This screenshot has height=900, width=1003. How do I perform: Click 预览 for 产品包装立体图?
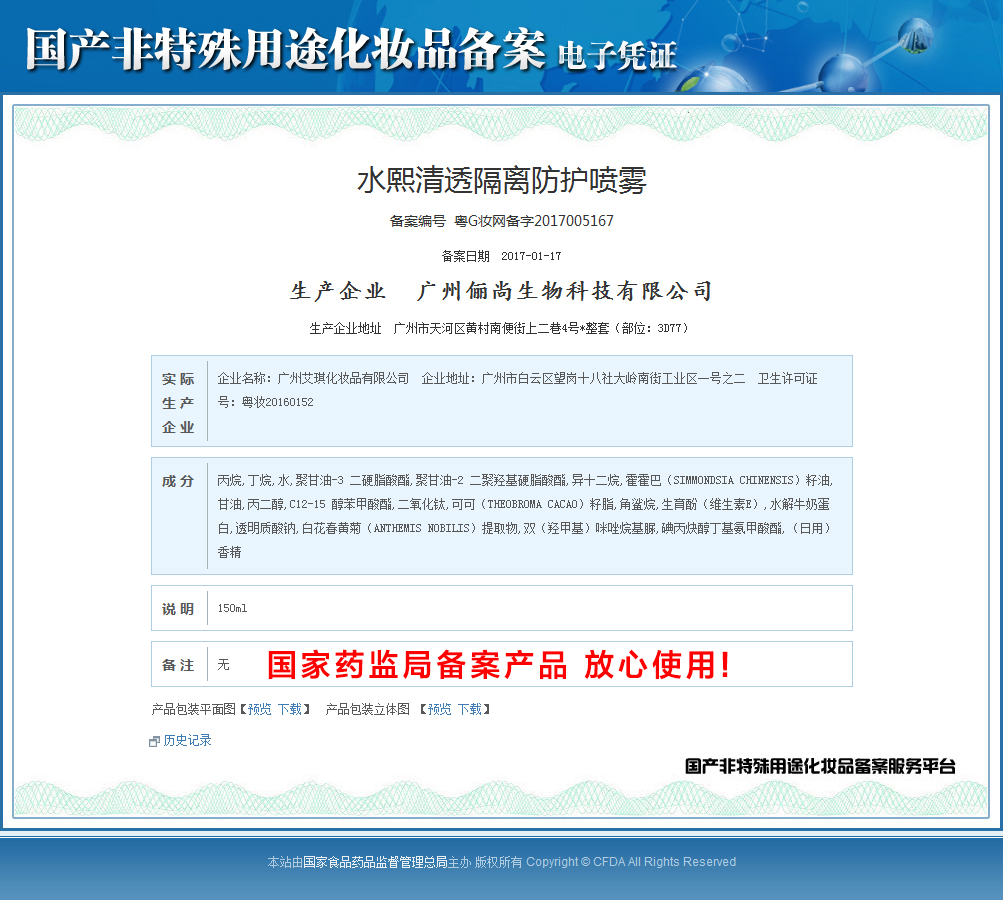tap(439, 709)
